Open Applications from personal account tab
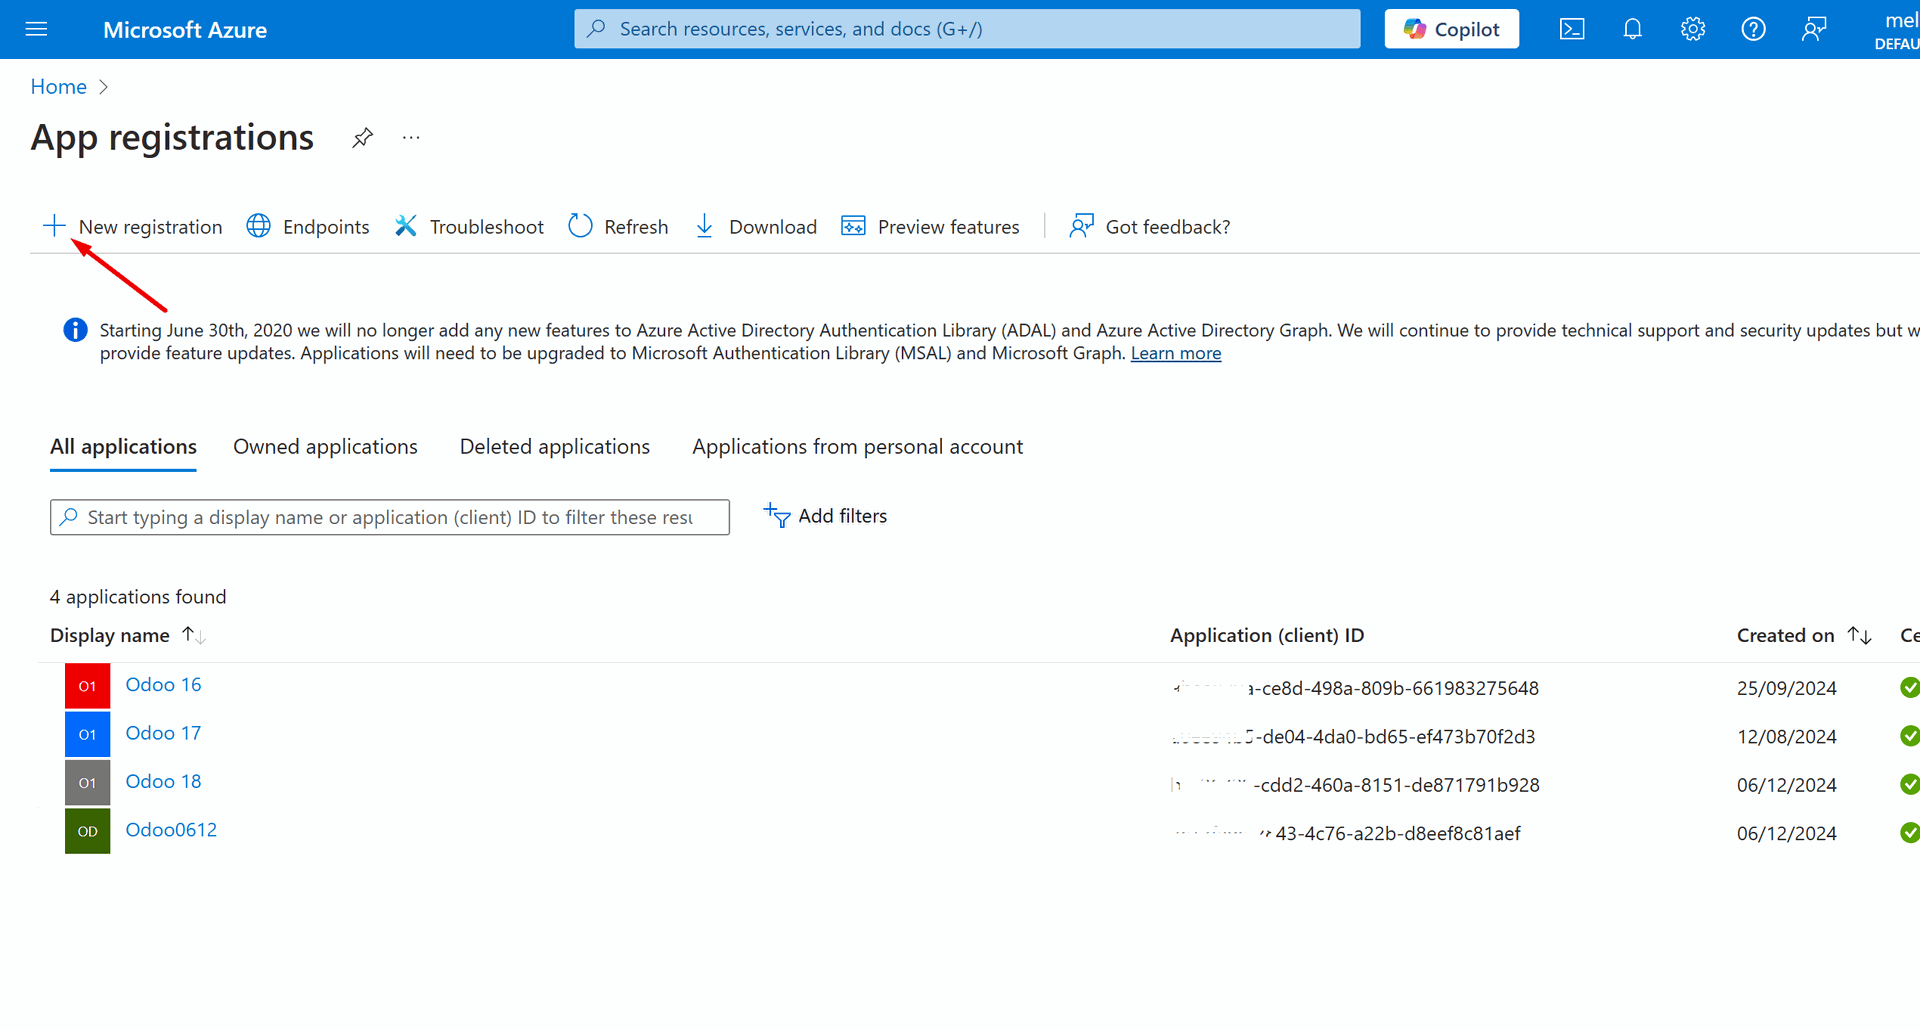Viewport: 1920px width, 1030px height. 857,447
